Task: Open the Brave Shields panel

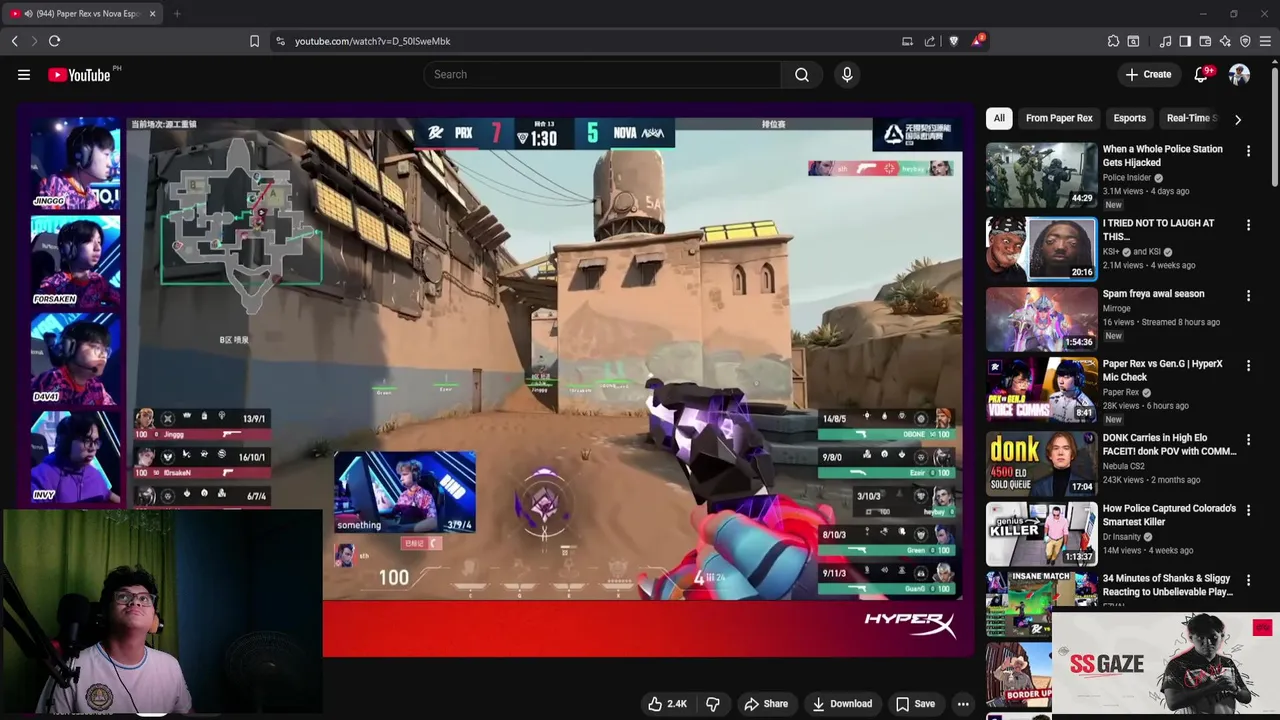Action: [x=954, y=41]
